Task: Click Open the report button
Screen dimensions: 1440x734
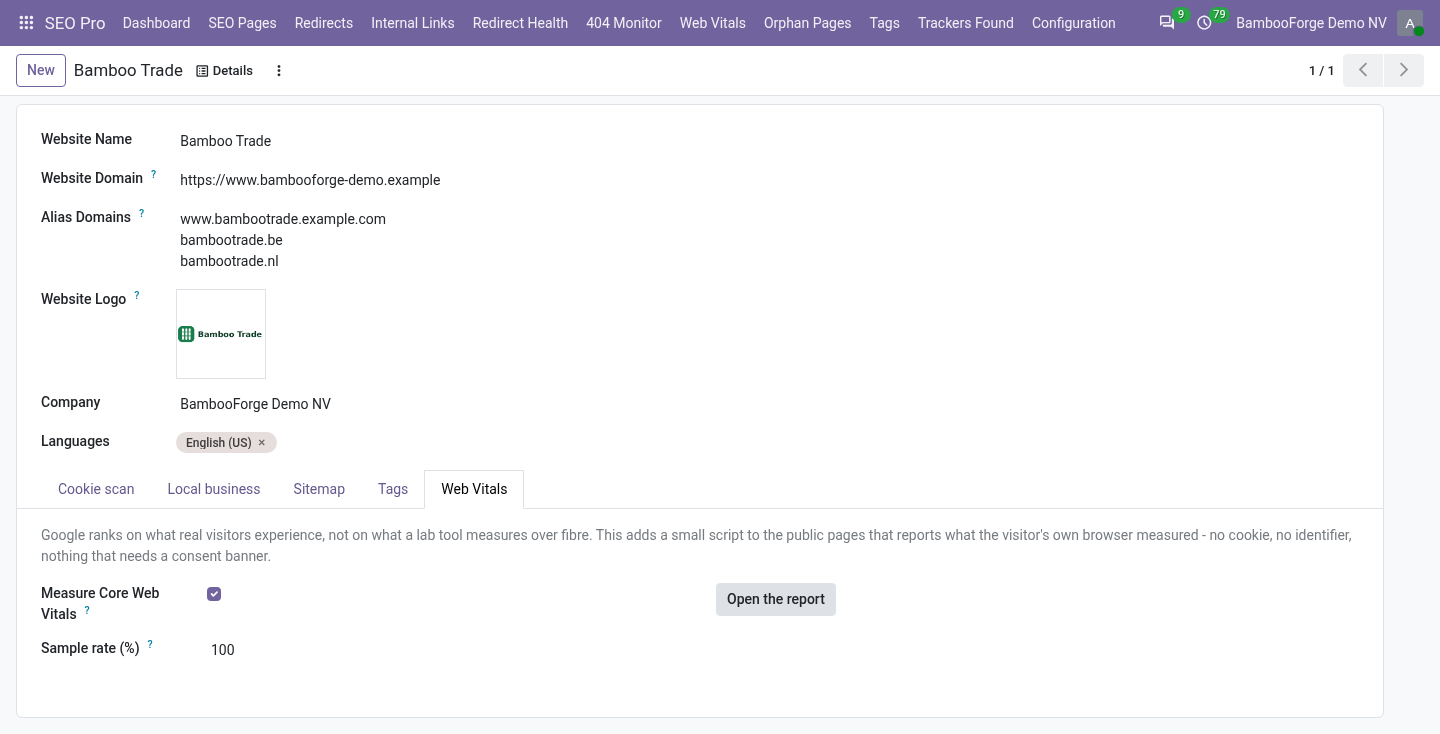Action: click(x=776, y=599)
